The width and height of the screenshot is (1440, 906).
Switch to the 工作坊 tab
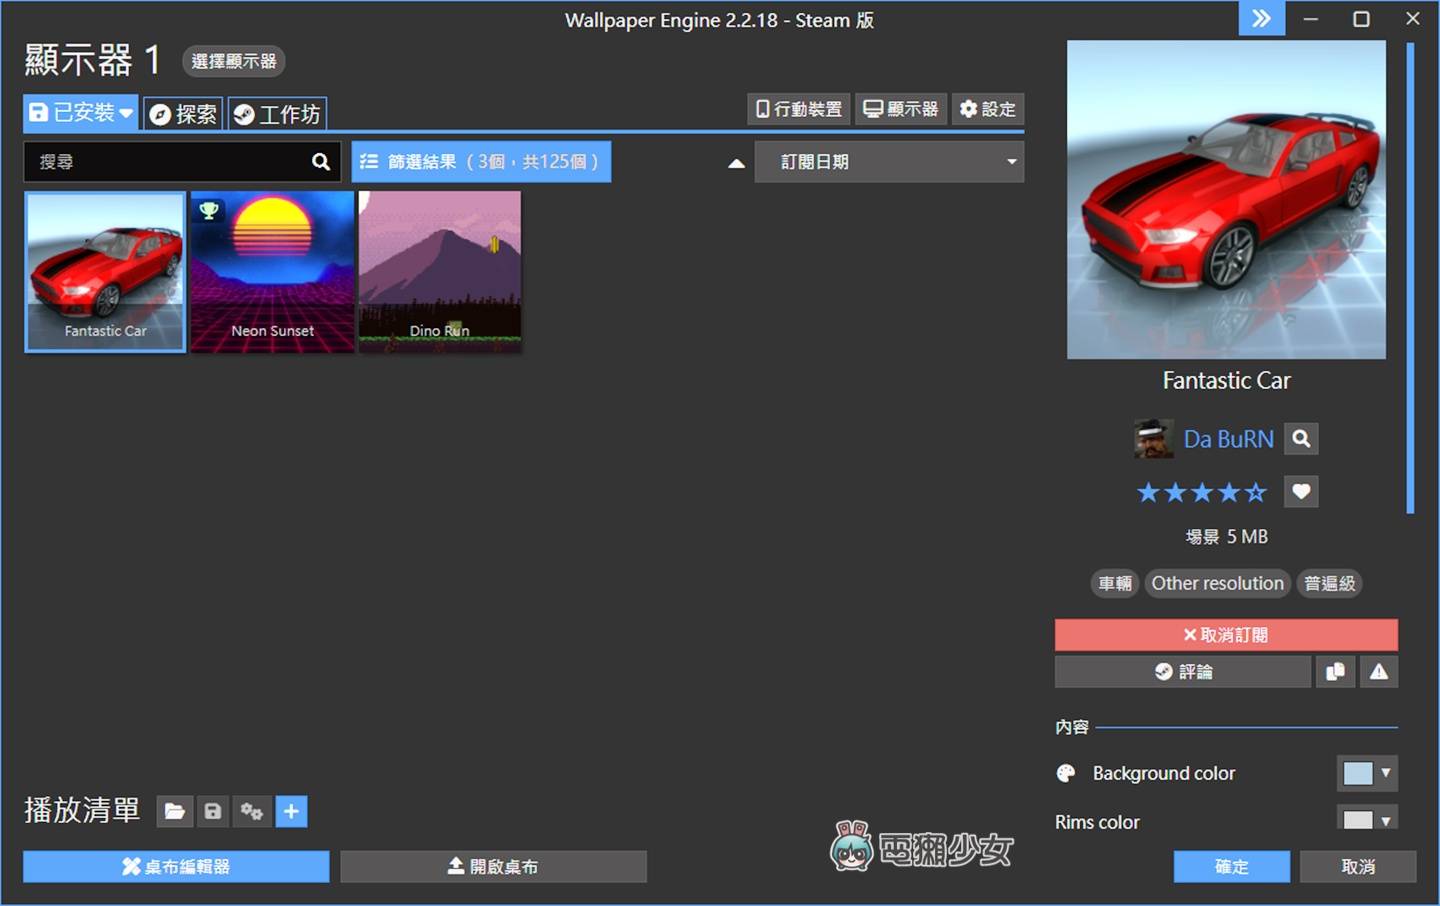(277, 113)
